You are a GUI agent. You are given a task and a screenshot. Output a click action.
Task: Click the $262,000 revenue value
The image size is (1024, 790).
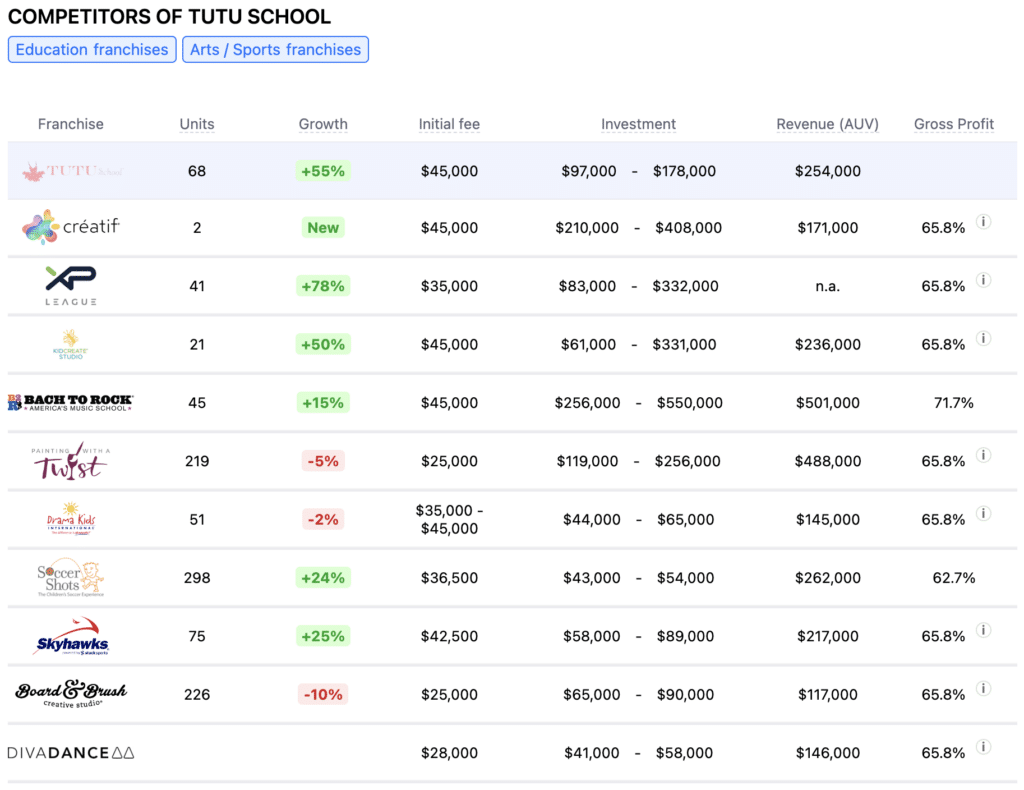827,578
